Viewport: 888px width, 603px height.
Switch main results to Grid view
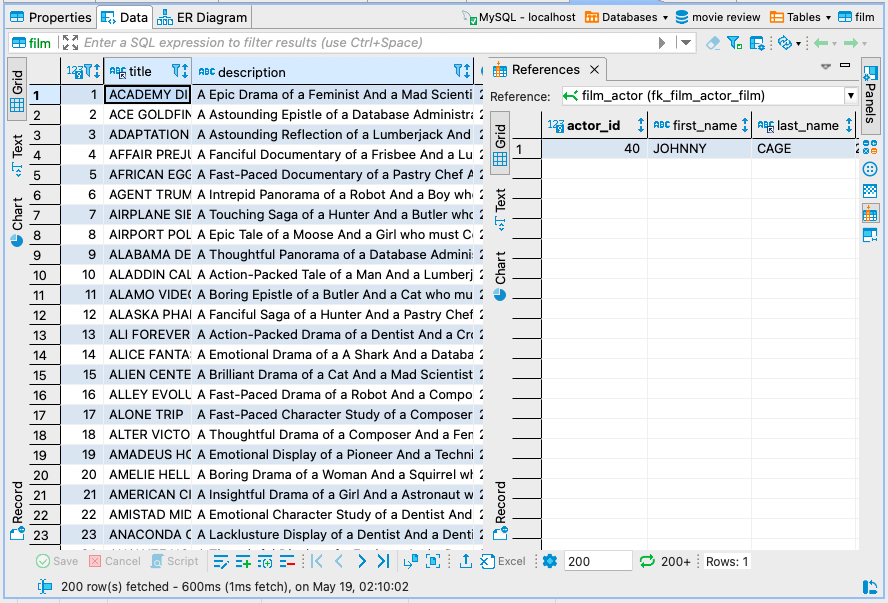(17, 91)
